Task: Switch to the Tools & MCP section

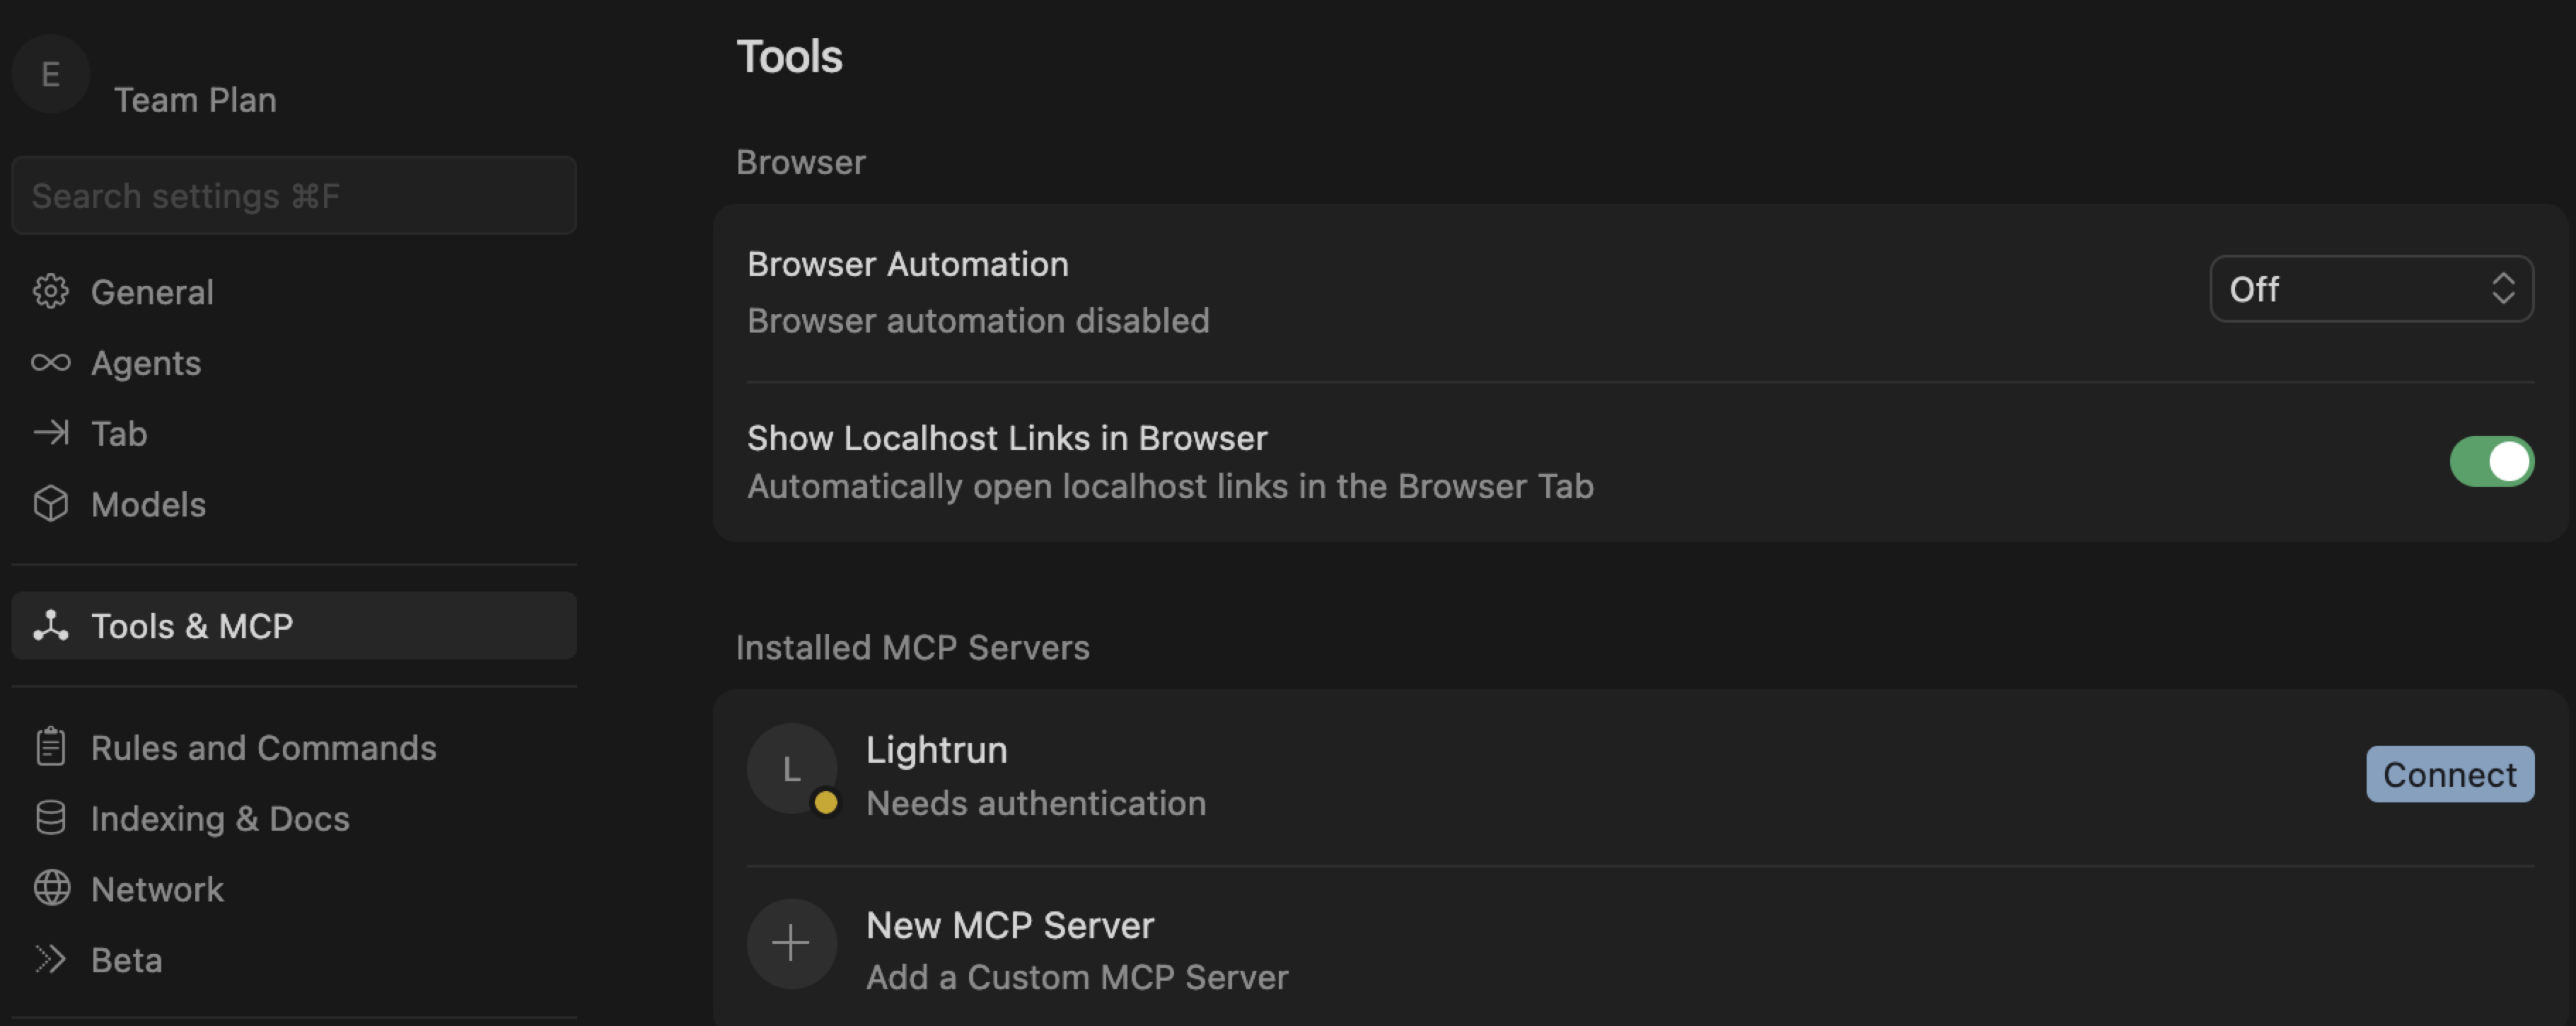Action: click(192, 625)
